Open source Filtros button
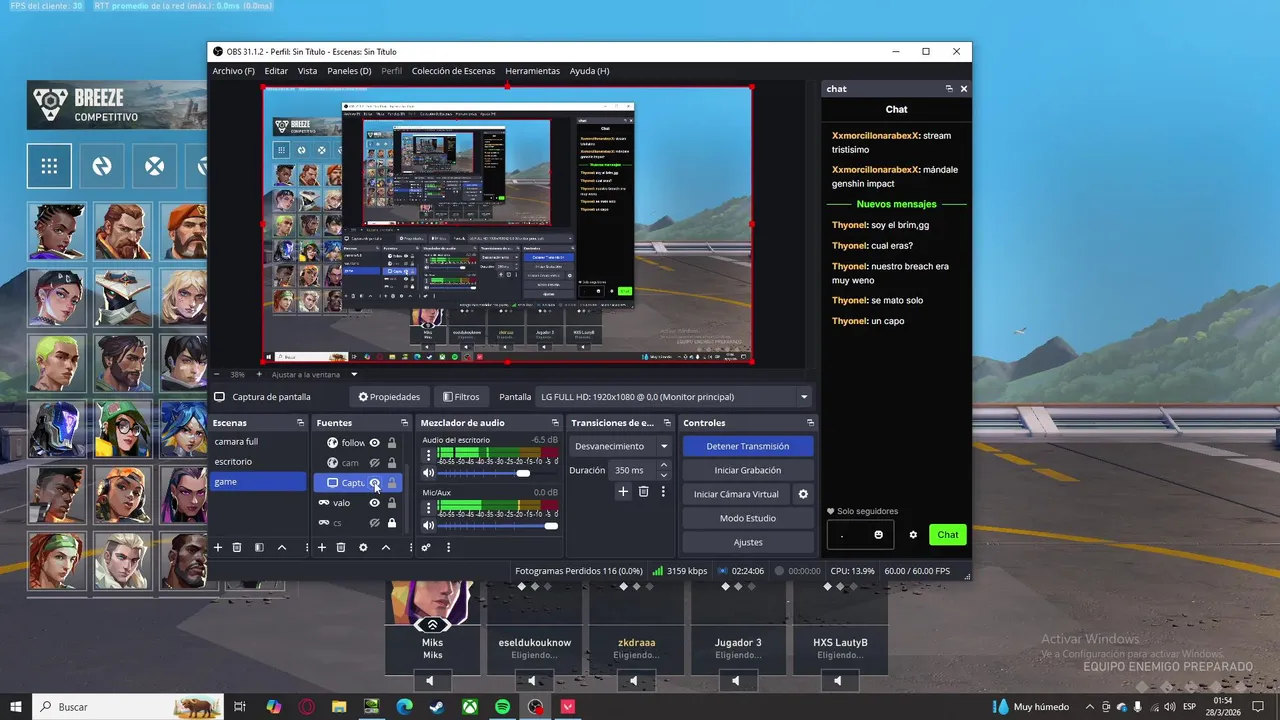This screenshot has height=720, width=1280. [x=461, y=397]
